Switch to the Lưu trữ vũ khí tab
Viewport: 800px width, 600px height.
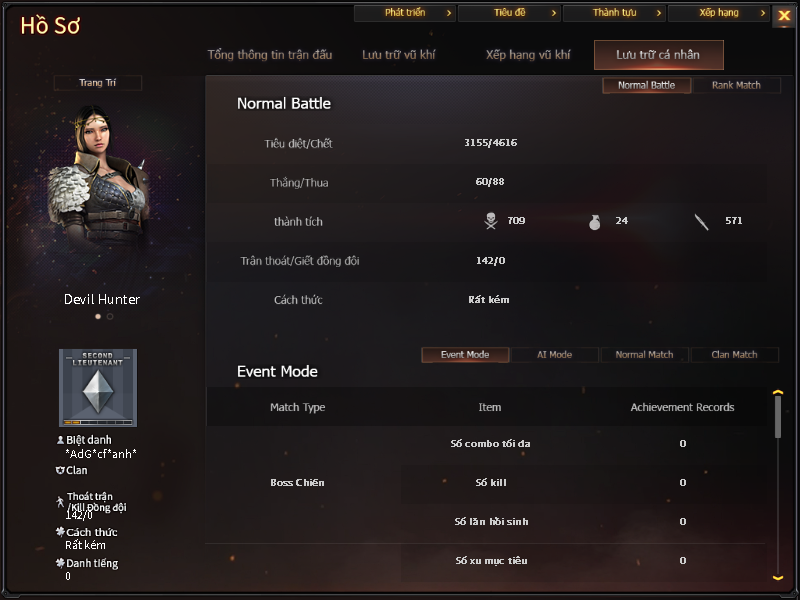point(398,55)
